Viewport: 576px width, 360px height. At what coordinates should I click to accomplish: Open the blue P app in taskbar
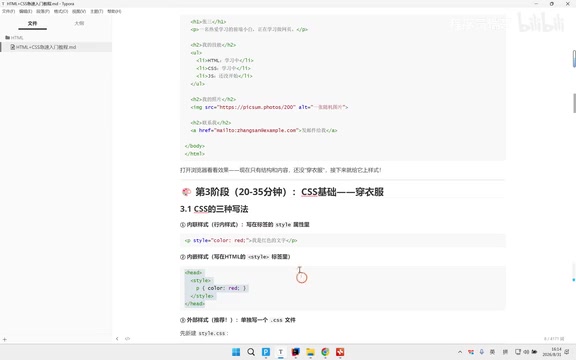point(266,352)
